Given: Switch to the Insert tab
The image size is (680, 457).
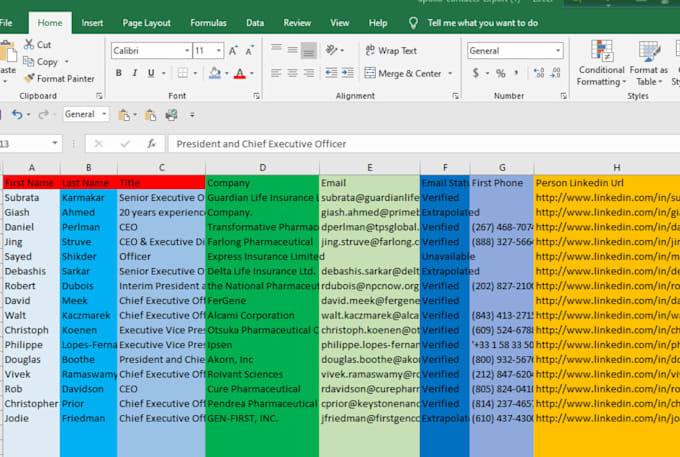Looking at the screenshot, I should coord(92,23).
